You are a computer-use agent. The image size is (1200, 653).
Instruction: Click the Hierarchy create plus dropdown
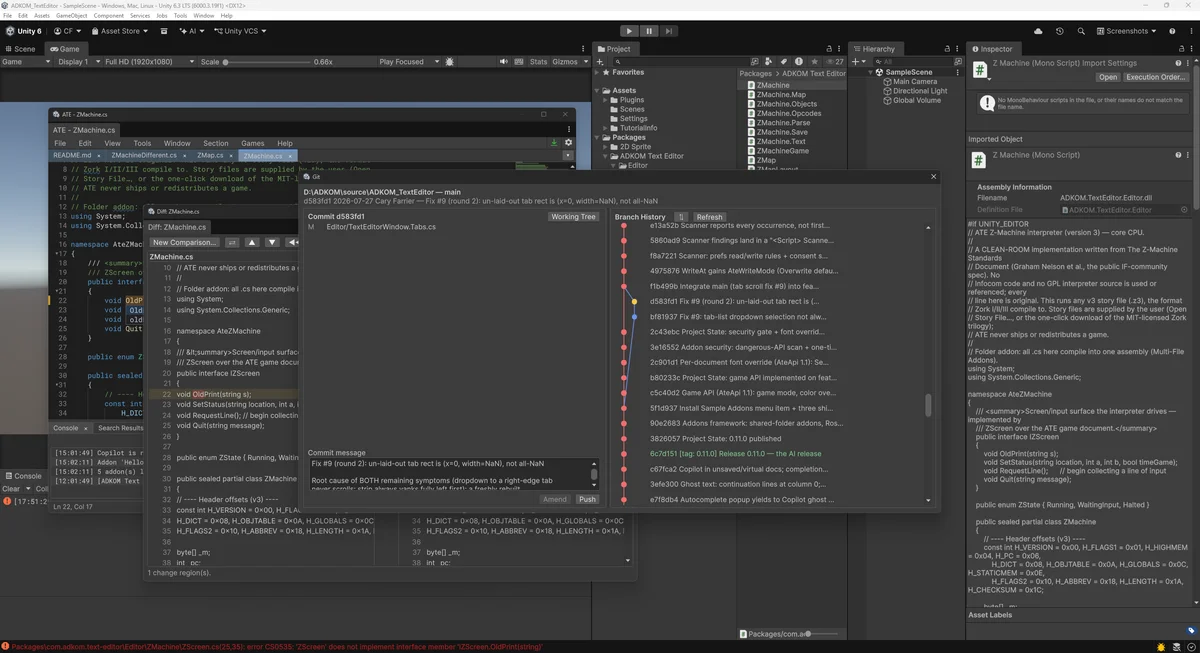click(x=859, y=62)
